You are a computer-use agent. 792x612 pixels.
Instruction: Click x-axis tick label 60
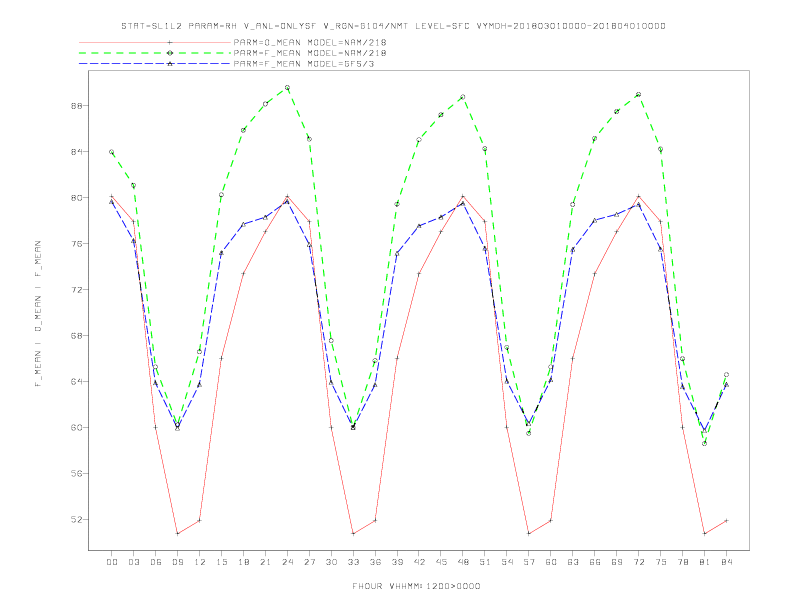click(x=551, y=562)
